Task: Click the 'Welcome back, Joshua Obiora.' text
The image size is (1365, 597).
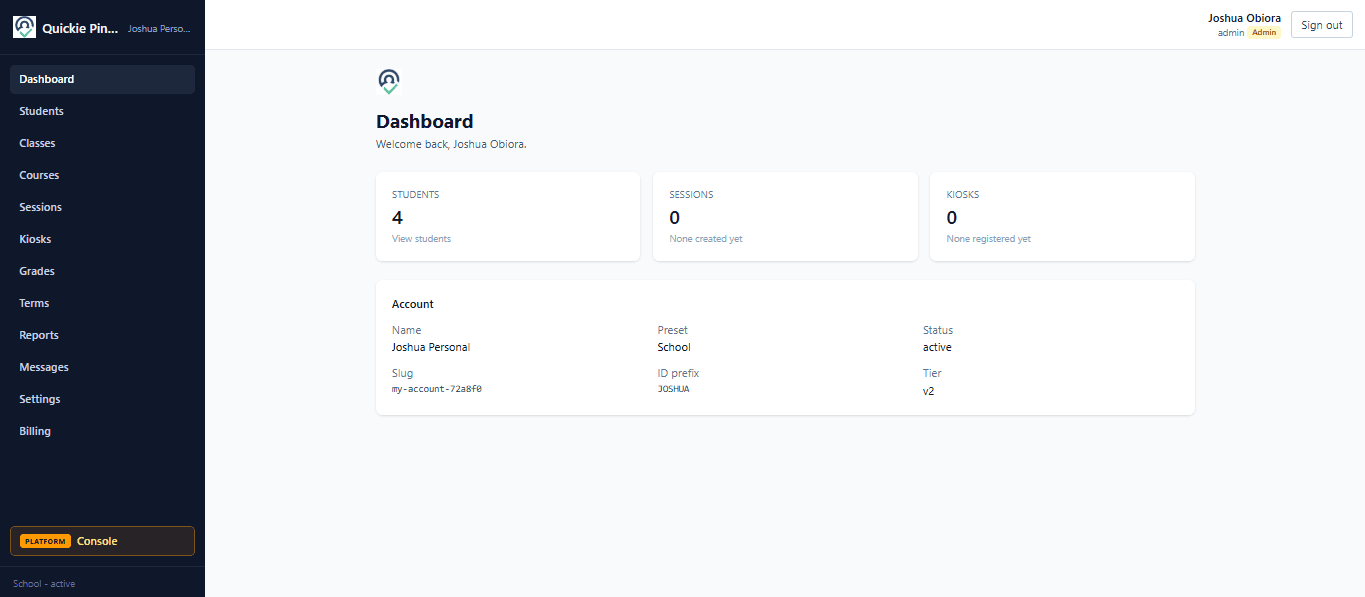Action: [x=451, y=144]
